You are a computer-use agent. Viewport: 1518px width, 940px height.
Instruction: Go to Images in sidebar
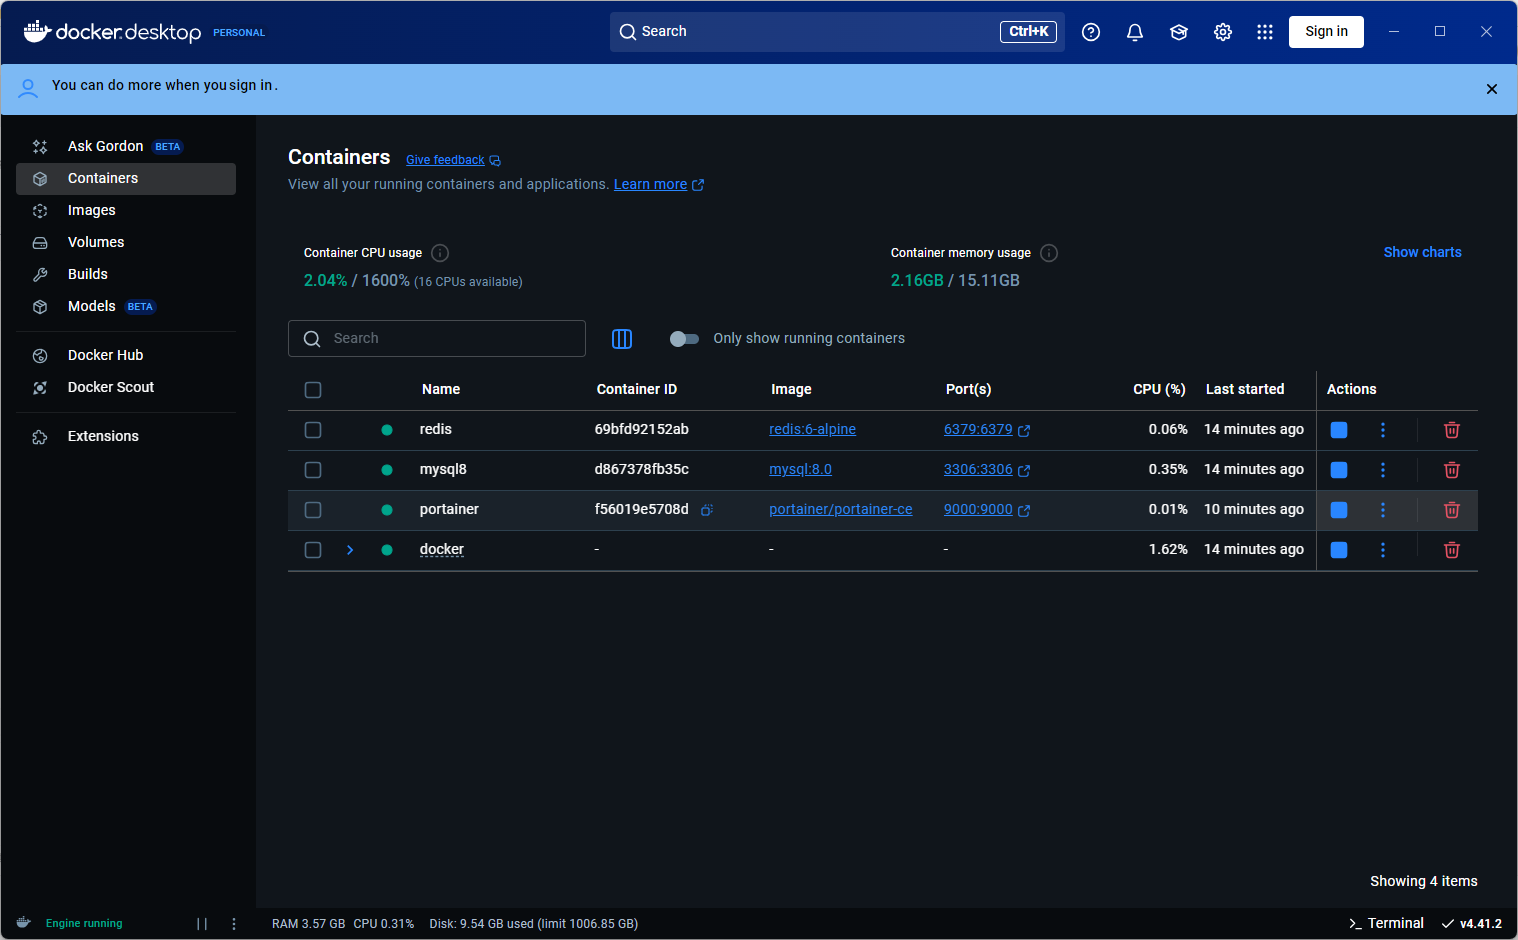point(126,210)
